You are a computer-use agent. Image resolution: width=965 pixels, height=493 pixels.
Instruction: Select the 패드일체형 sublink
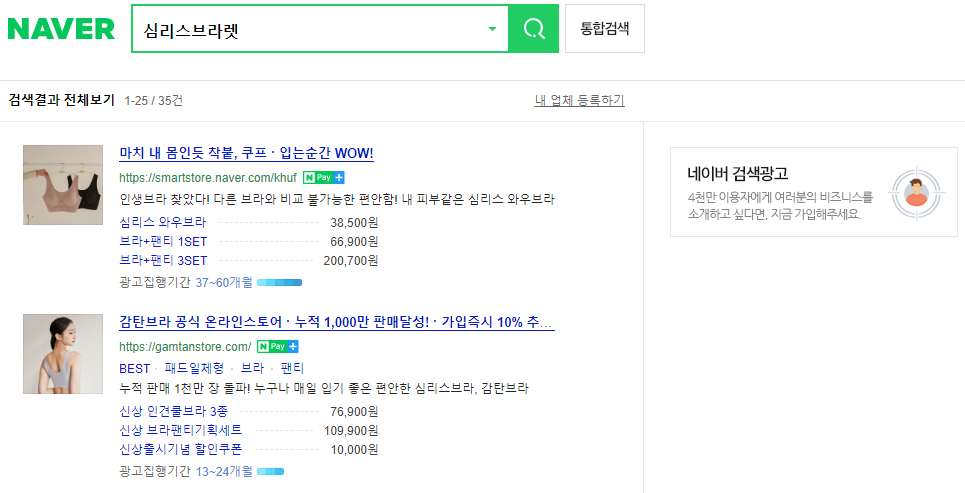[194, 369]
